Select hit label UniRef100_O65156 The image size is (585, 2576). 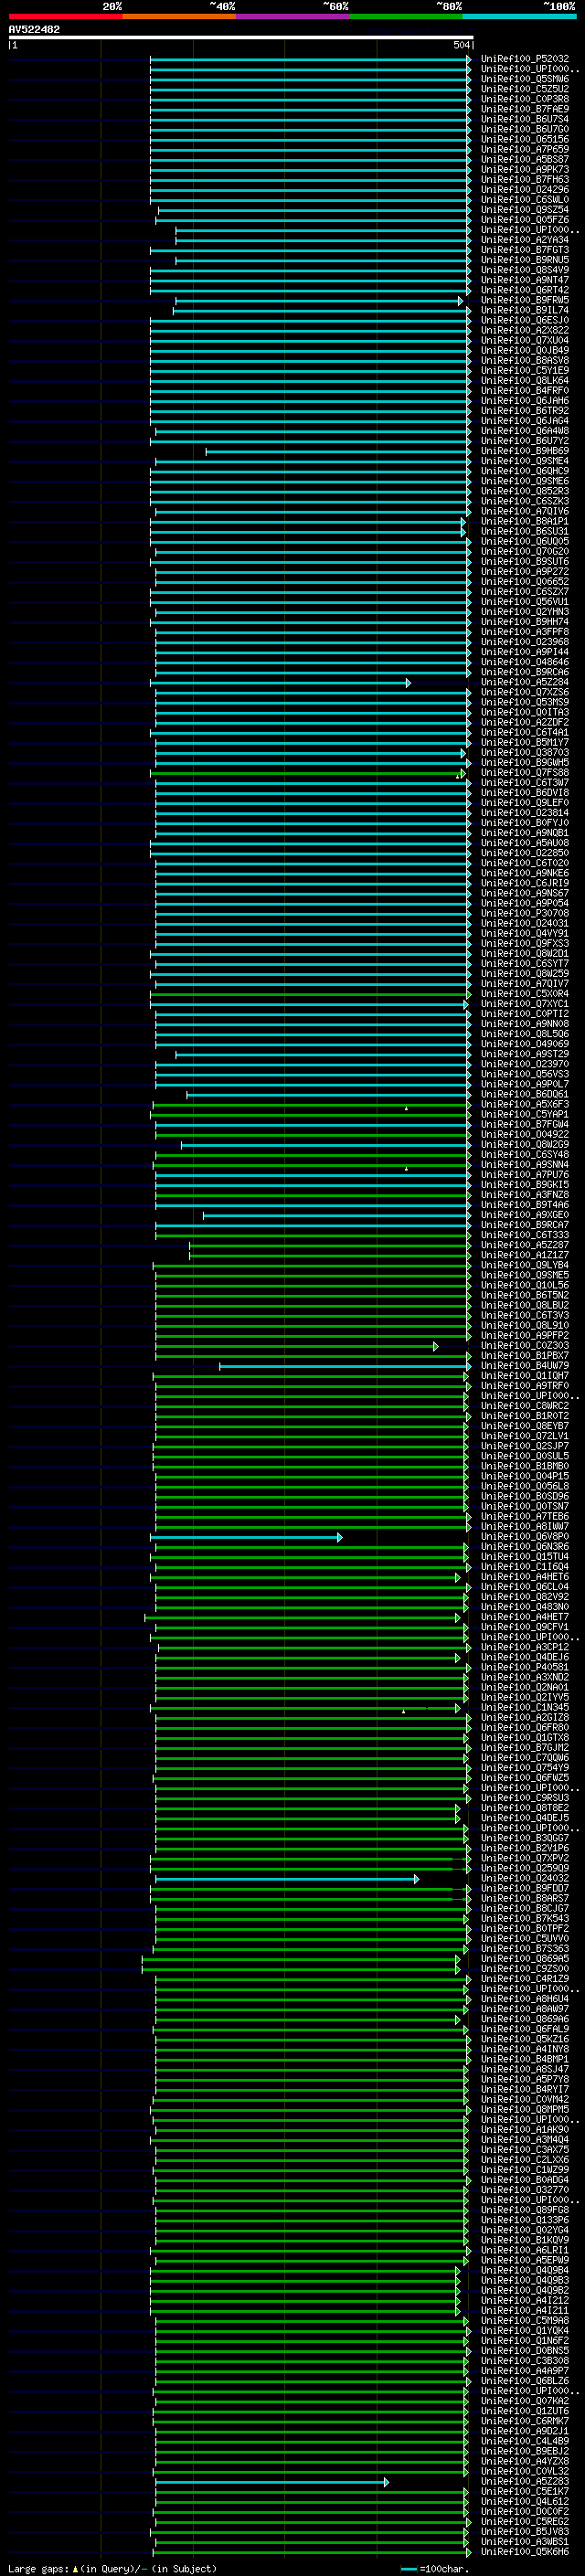pyautogui.click(x=525, y=139)
